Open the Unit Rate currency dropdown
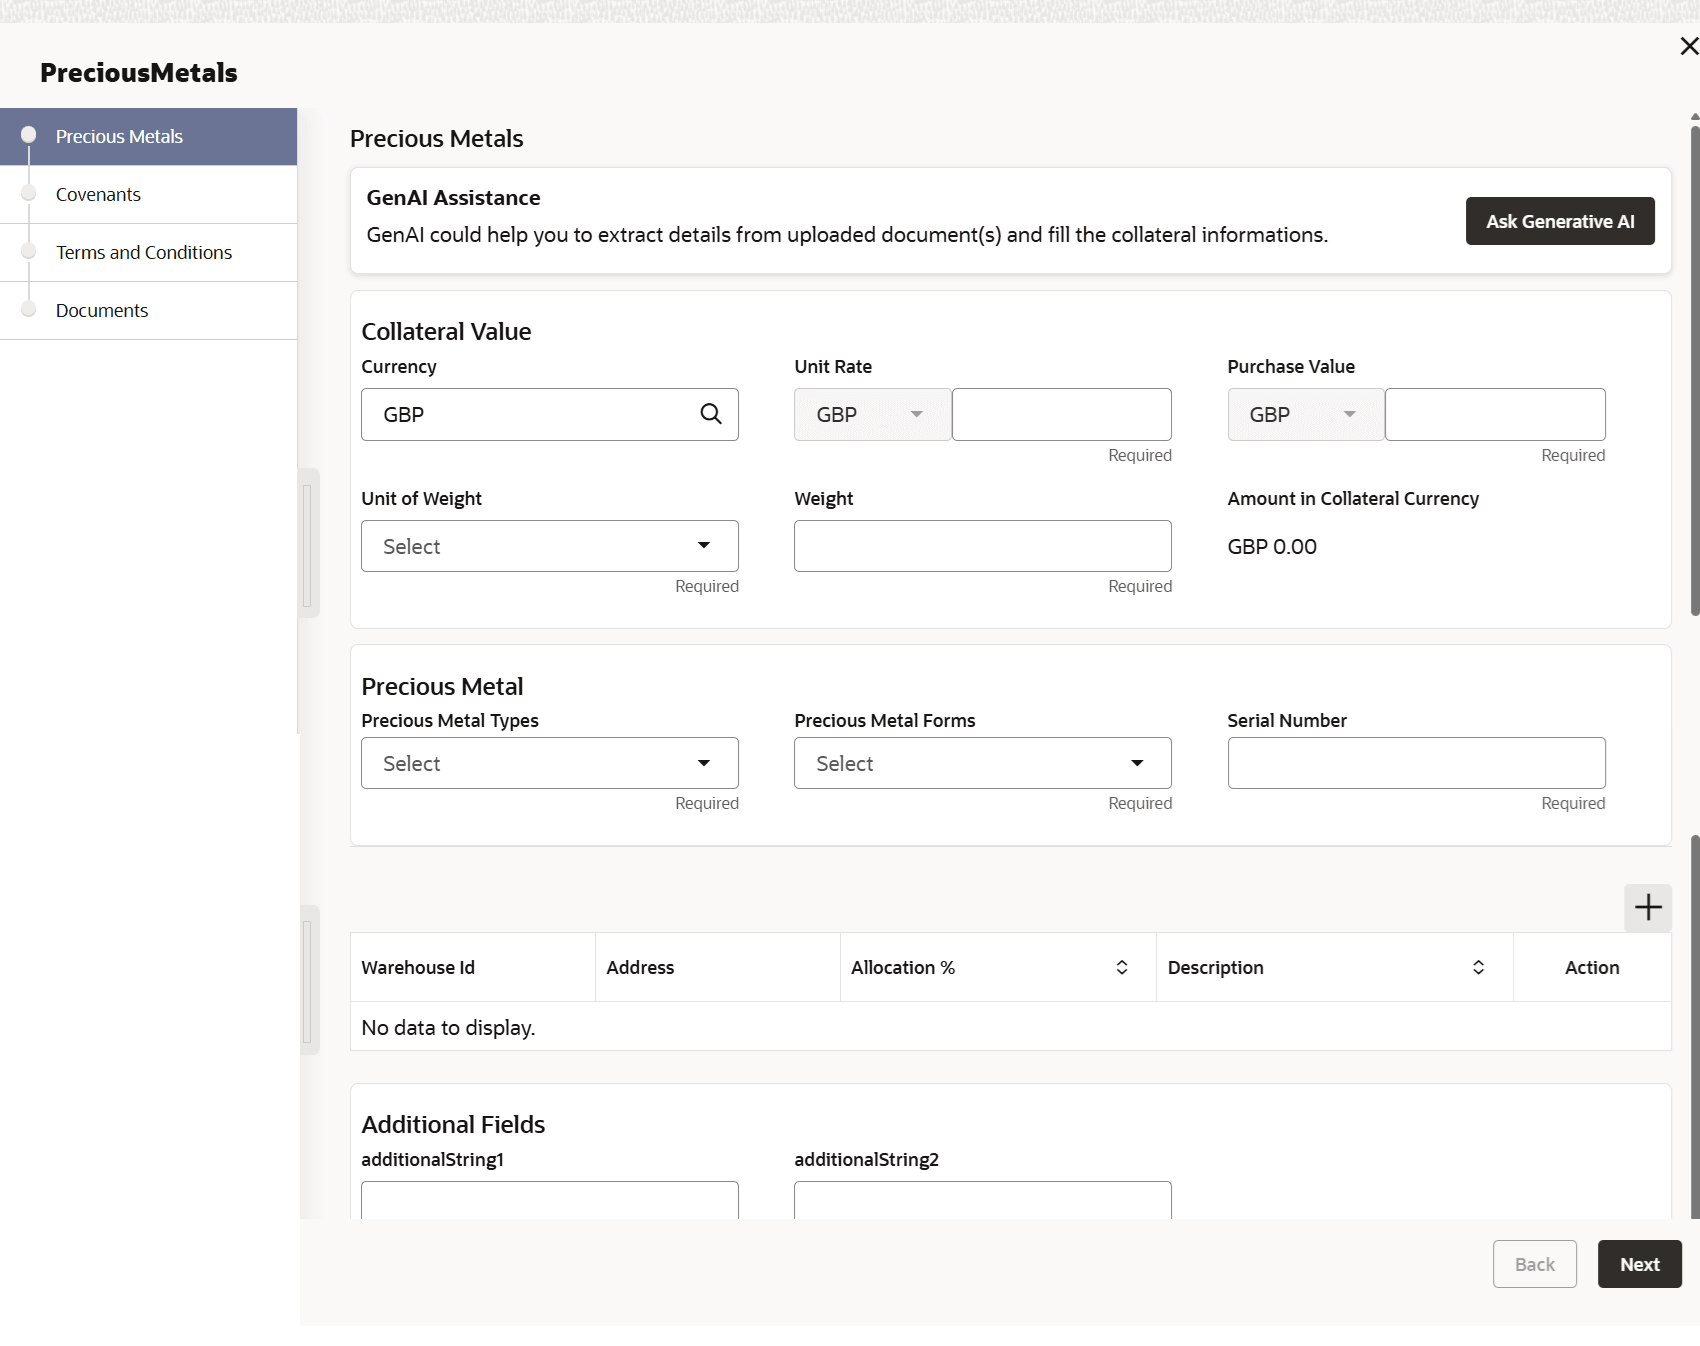Viewport: 1700px width, 1346px height. (x=872, y=414)
